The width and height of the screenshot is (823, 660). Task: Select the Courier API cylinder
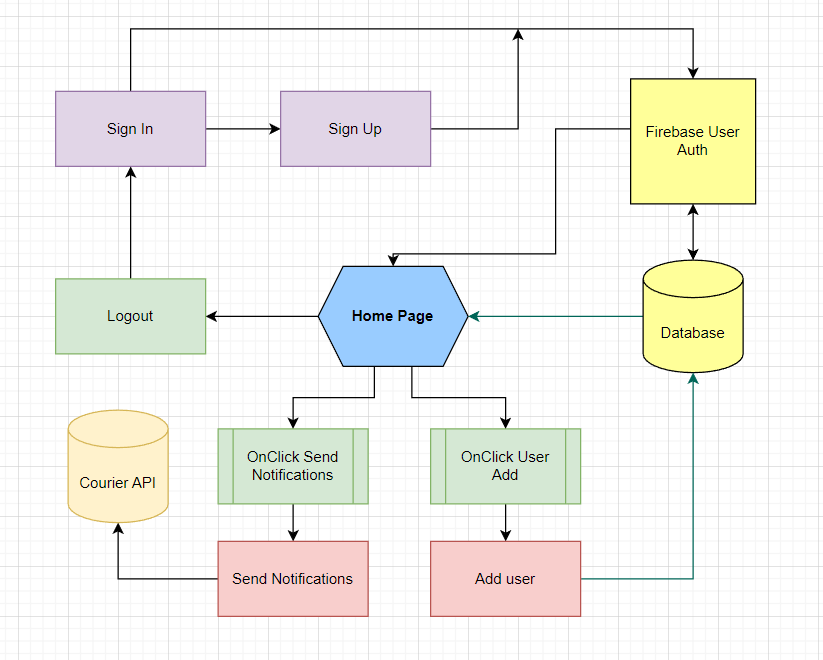coord(118,466)
